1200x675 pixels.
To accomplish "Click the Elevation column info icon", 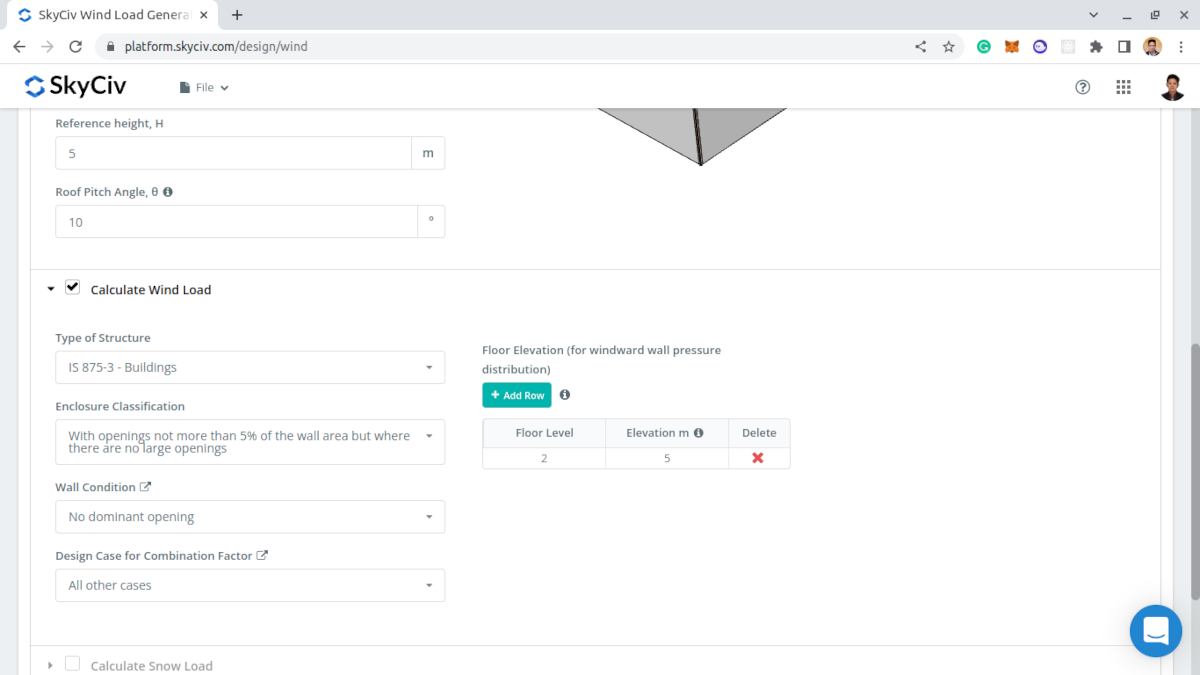I will click(698, 433).
